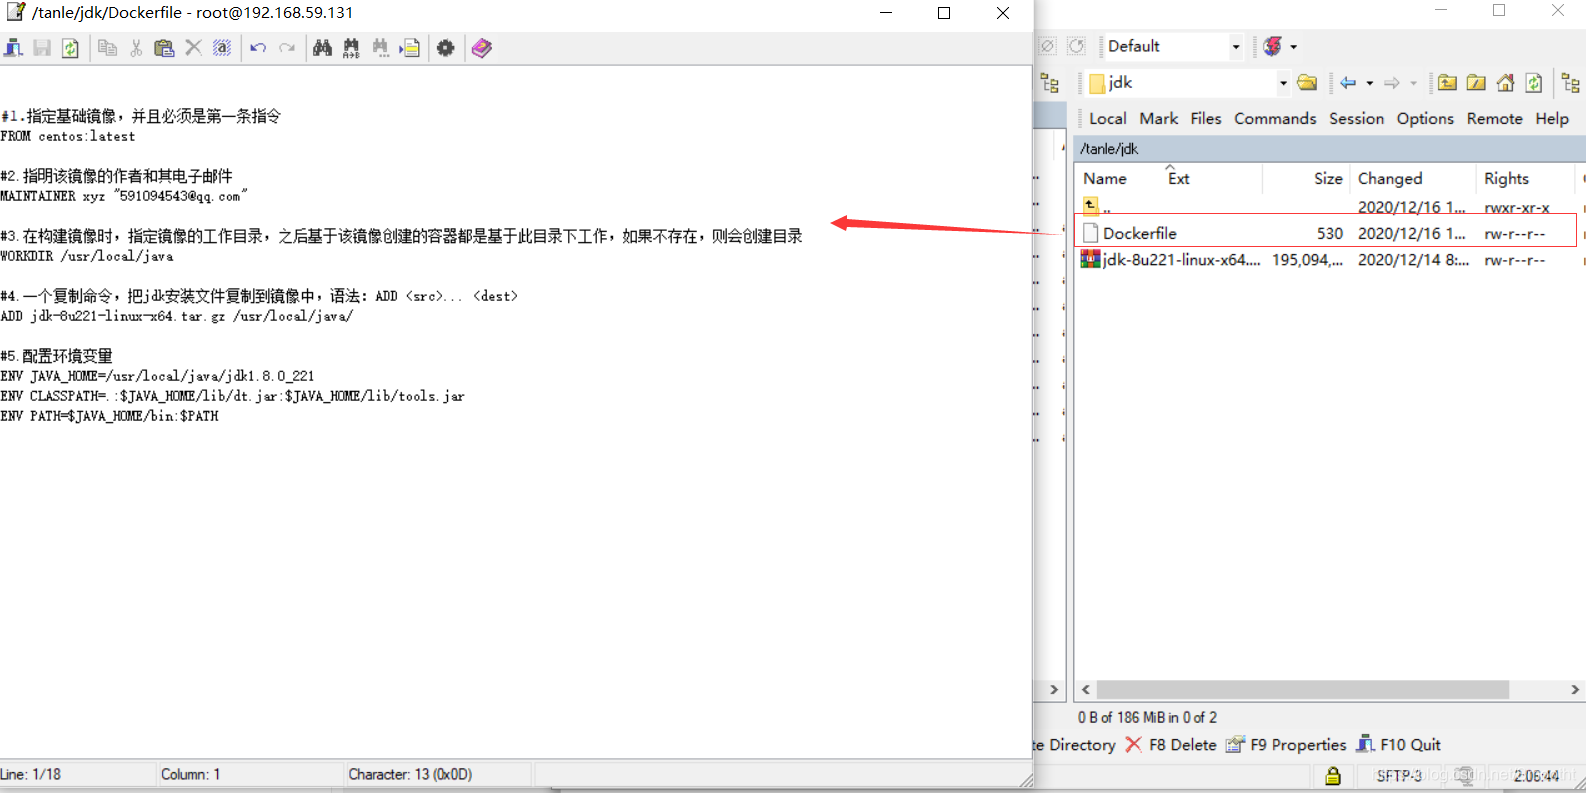Open the Files menu

[x=1206, y=118]
